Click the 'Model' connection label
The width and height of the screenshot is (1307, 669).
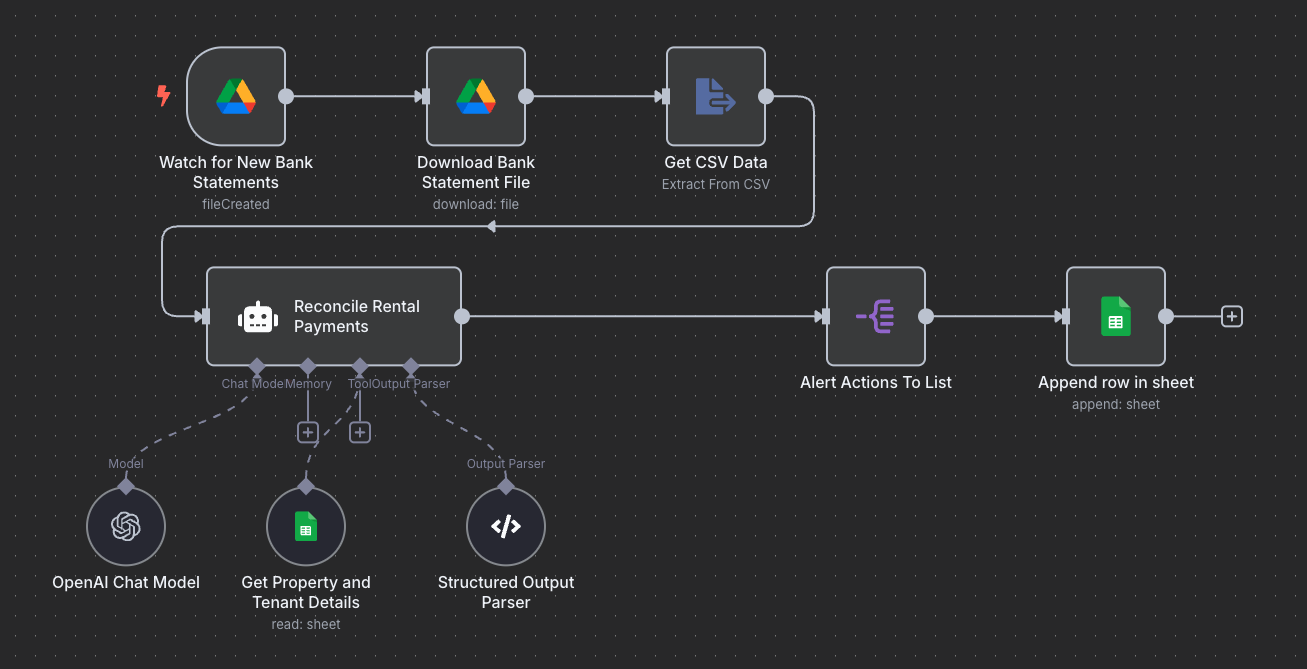(x=126, y=463)
